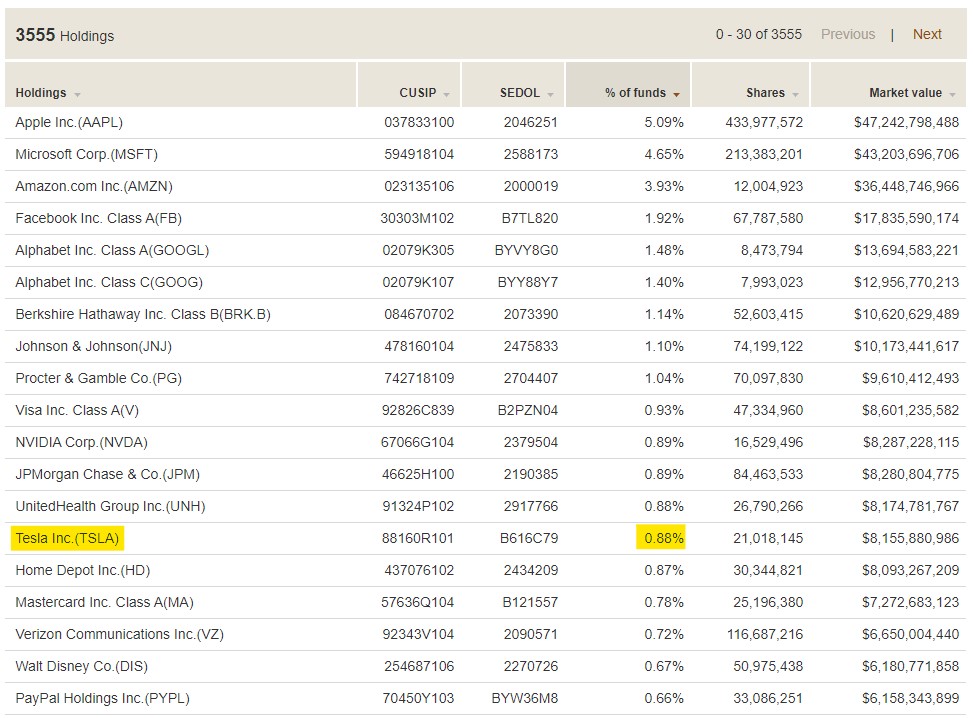Select Berkshire Hathaway Inc. Class B row

coord(485,315)
